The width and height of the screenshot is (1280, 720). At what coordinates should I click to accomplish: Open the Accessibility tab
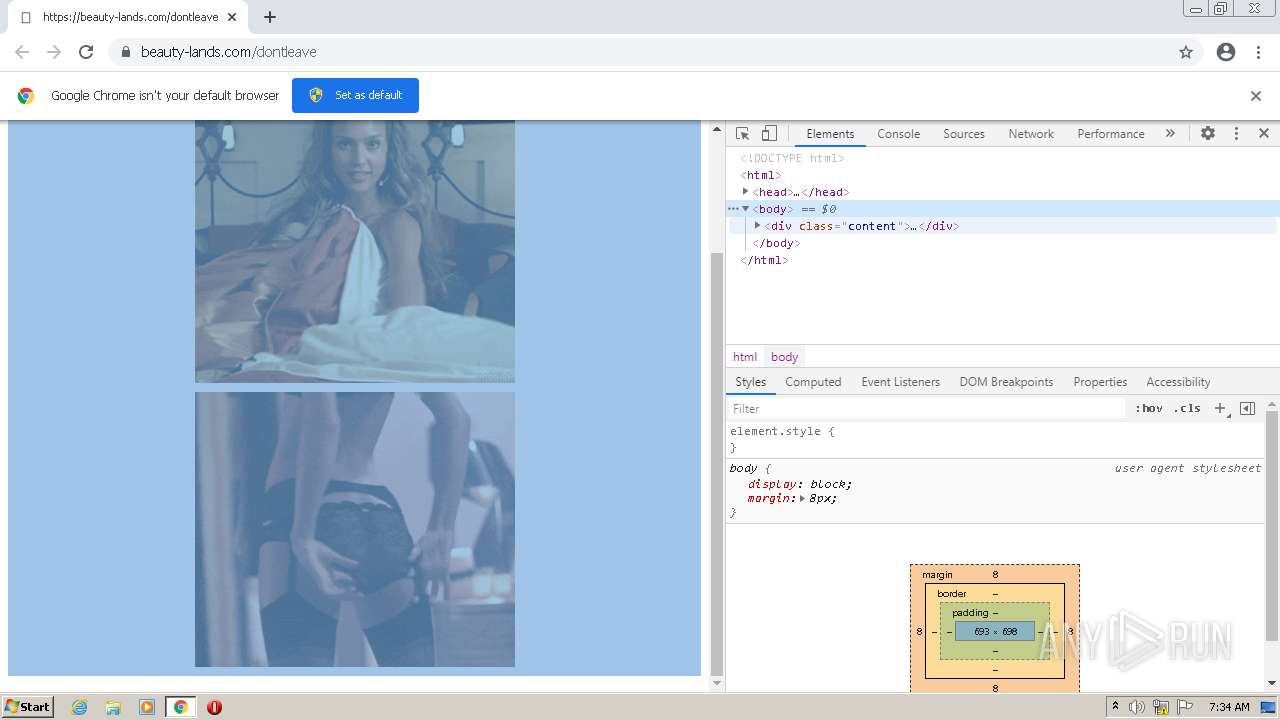click(1178, 382)
